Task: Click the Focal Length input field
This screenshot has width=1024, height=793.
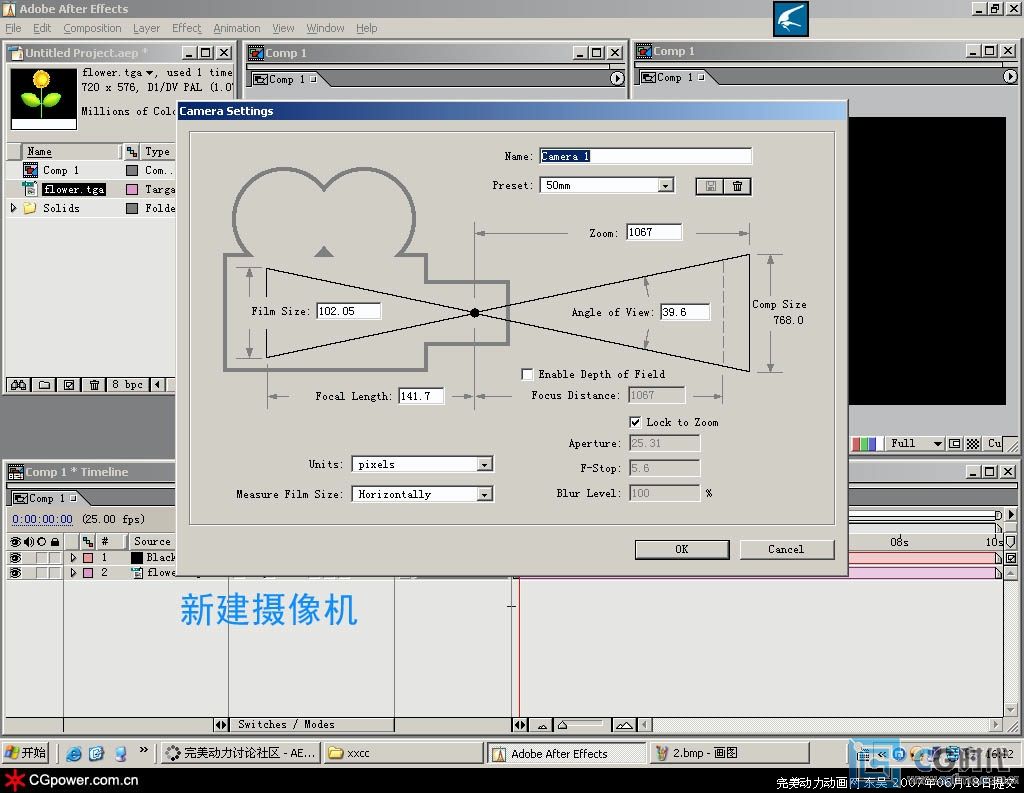Action: coord(421,396)
